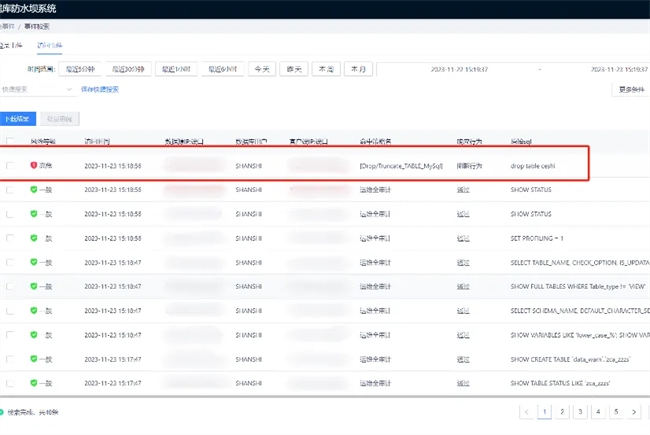Click the SHANSHI user in drop table ceshi row
Image resolution: width=650 pixels, height=435 pixels.
click(249, 166)
